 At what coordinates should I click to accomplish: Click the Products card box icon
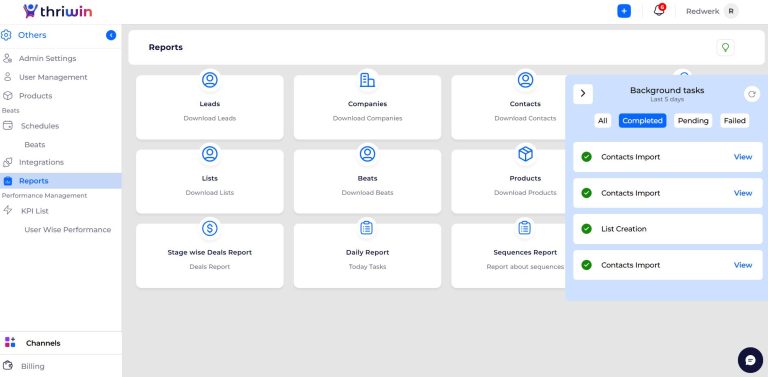point(525,154)
